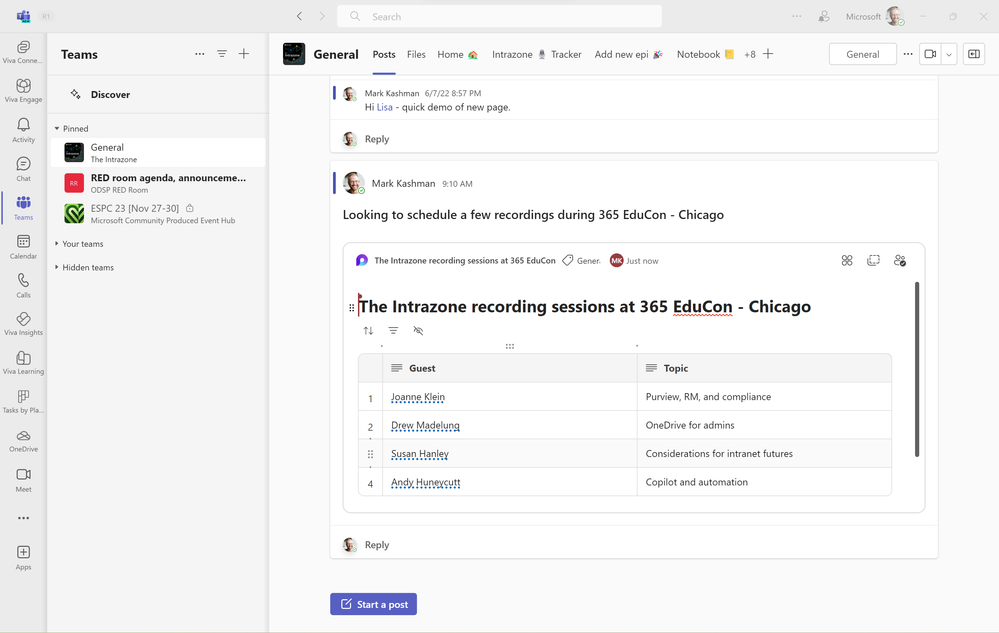Image resolution: width=999 pixels, height=633 pixels.
Task: Open settings and more ellipsis in title bar
Action: coord(796,17)
